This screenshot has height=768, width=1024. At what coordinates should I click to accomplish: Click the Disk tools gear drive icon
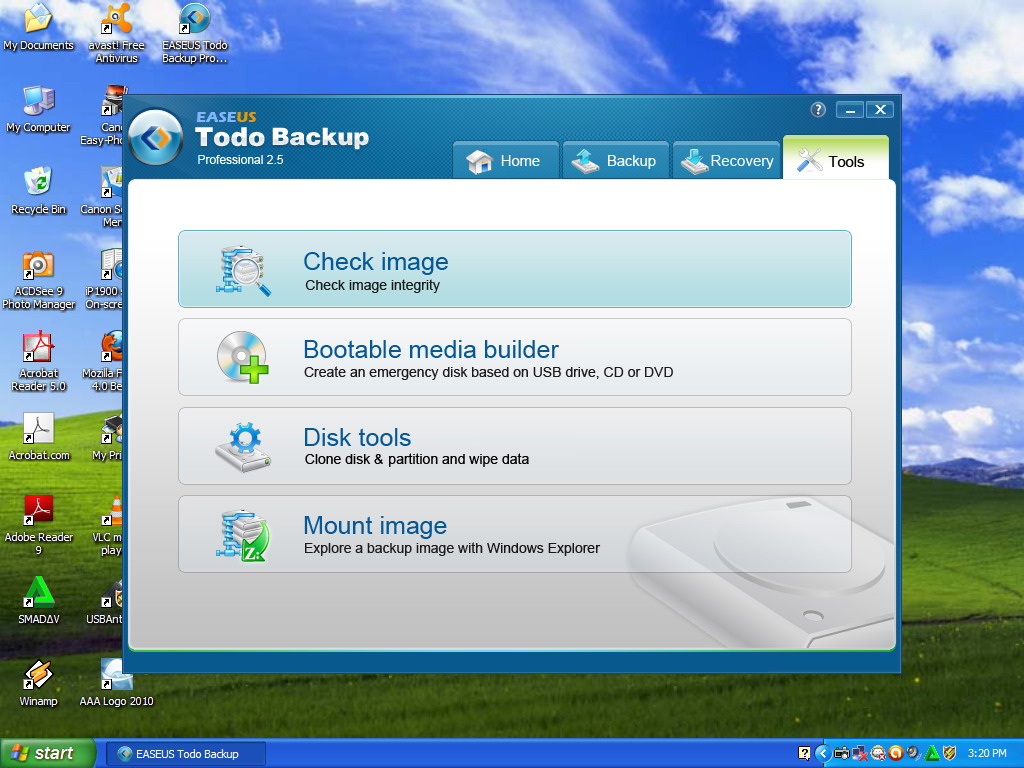(x=243, y=447)
